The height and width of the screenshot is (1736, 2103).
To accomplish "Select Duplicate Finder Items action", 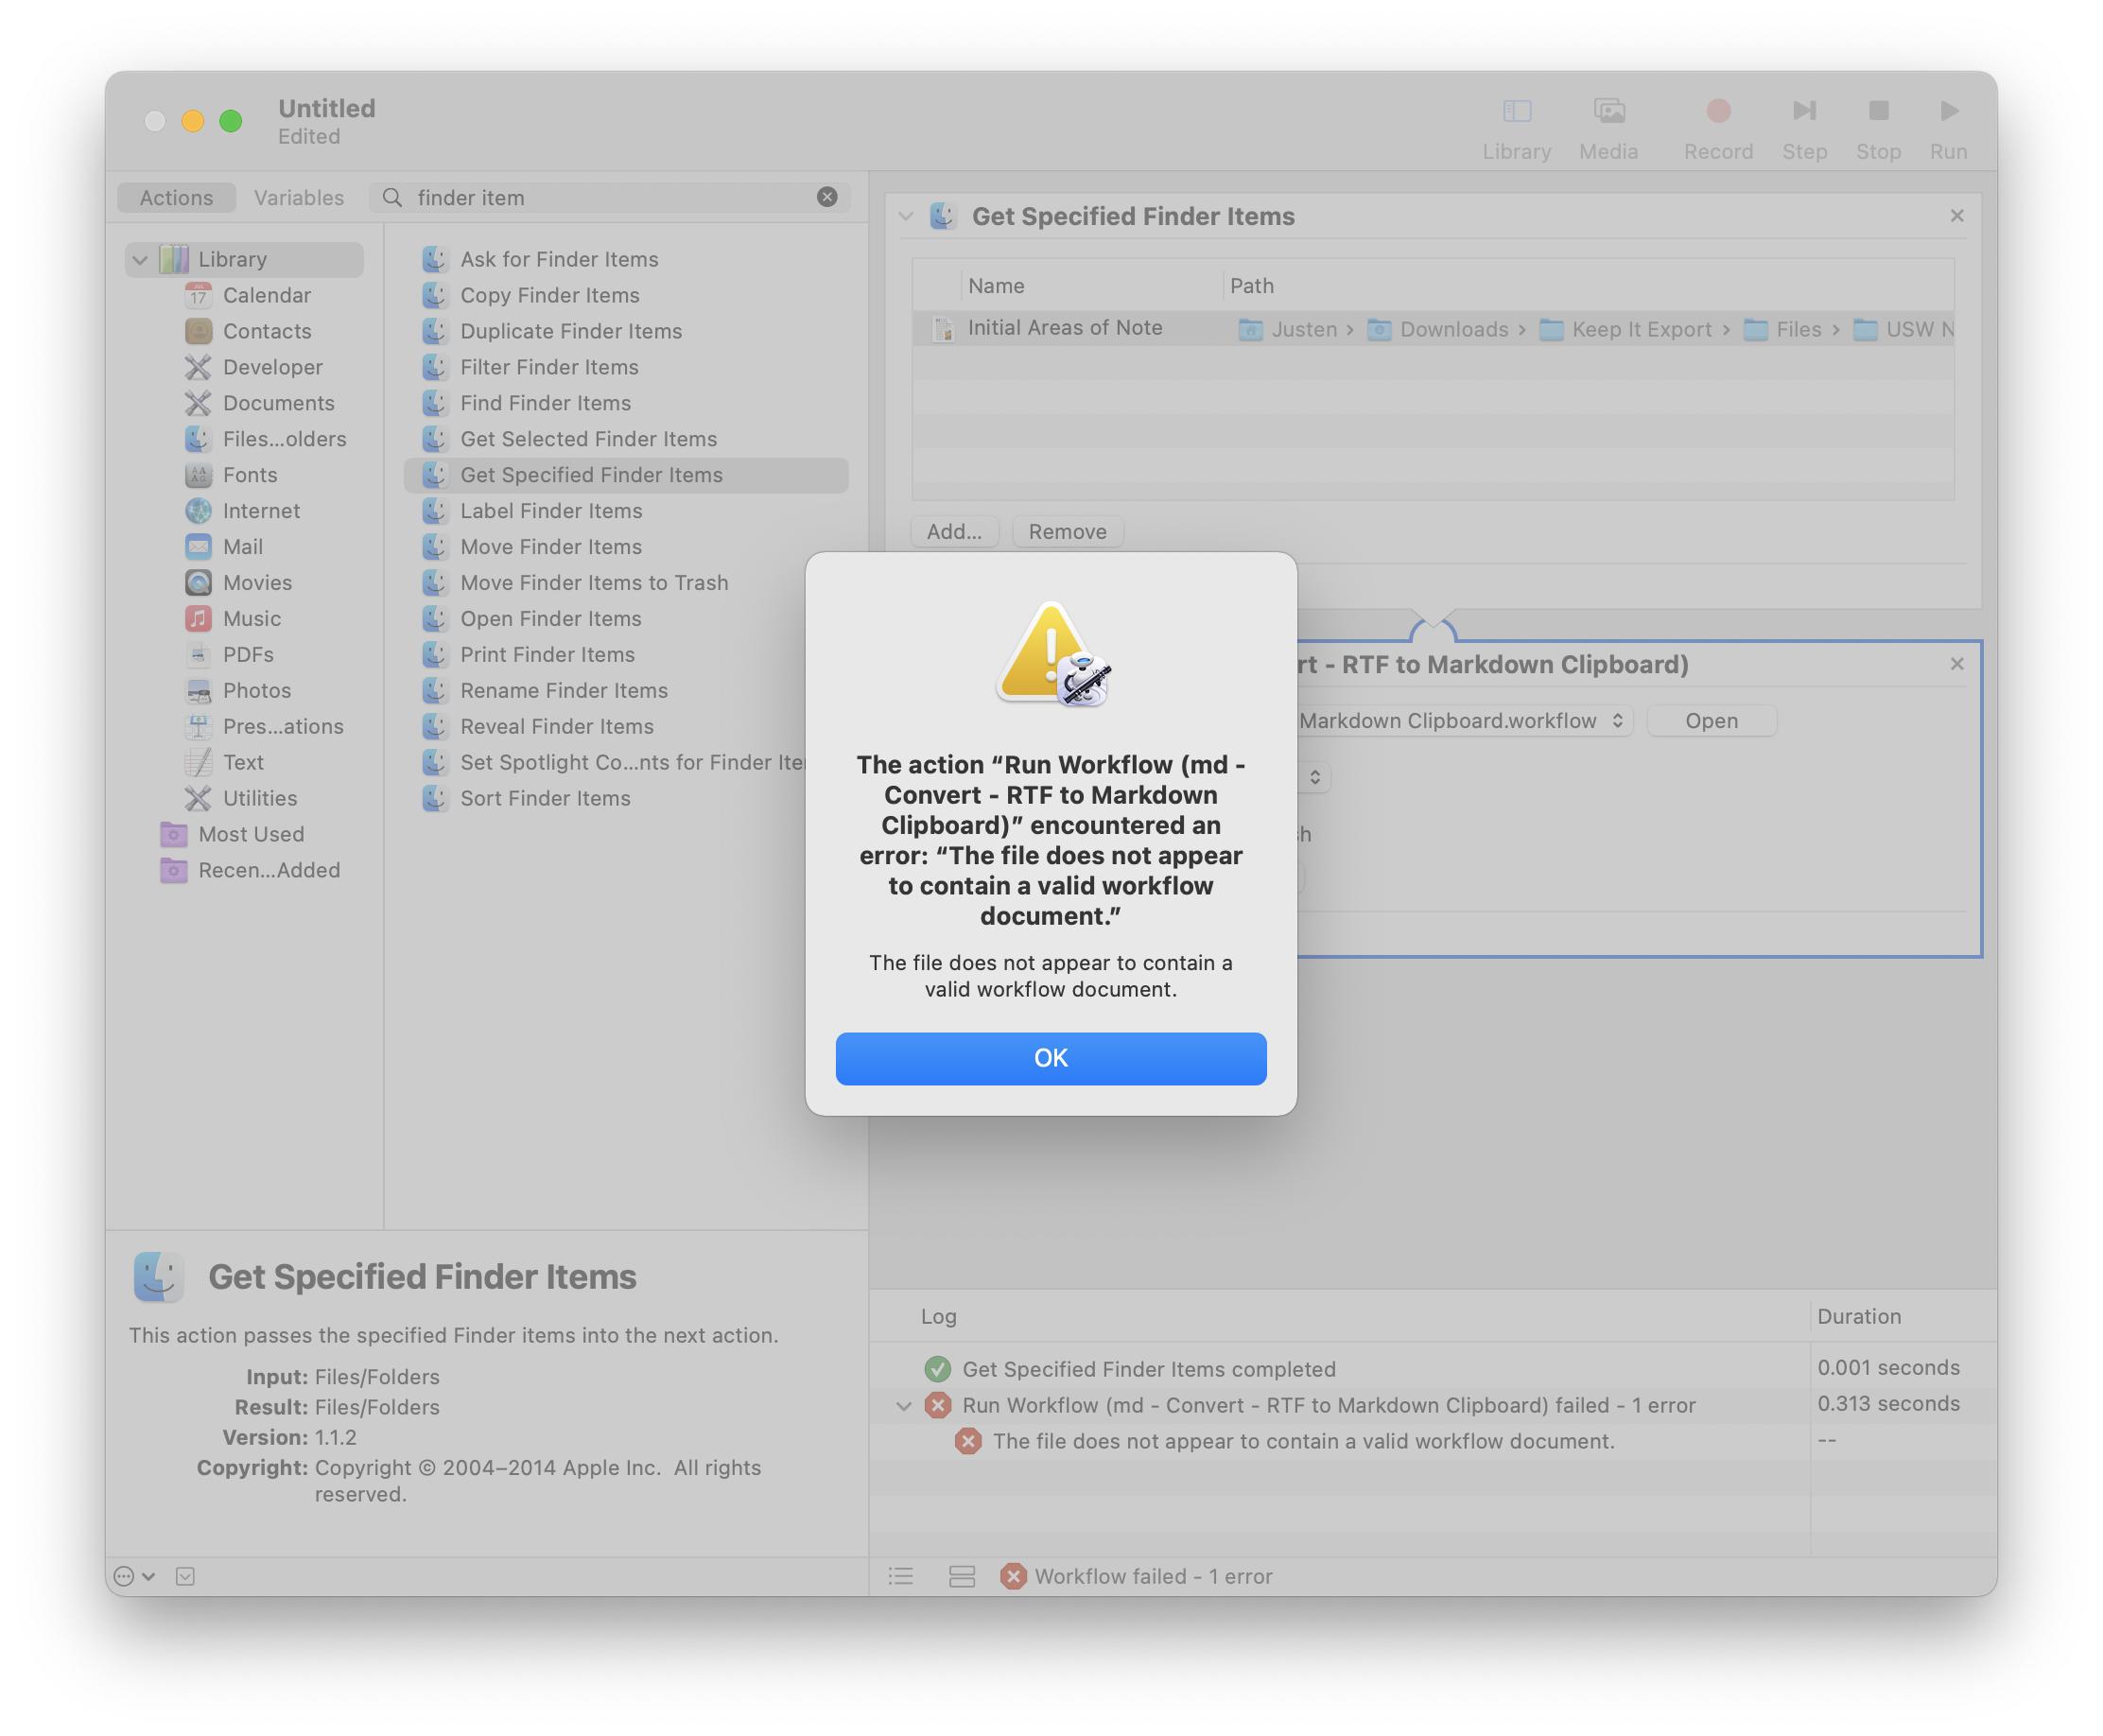I will [x=571, y=332].
